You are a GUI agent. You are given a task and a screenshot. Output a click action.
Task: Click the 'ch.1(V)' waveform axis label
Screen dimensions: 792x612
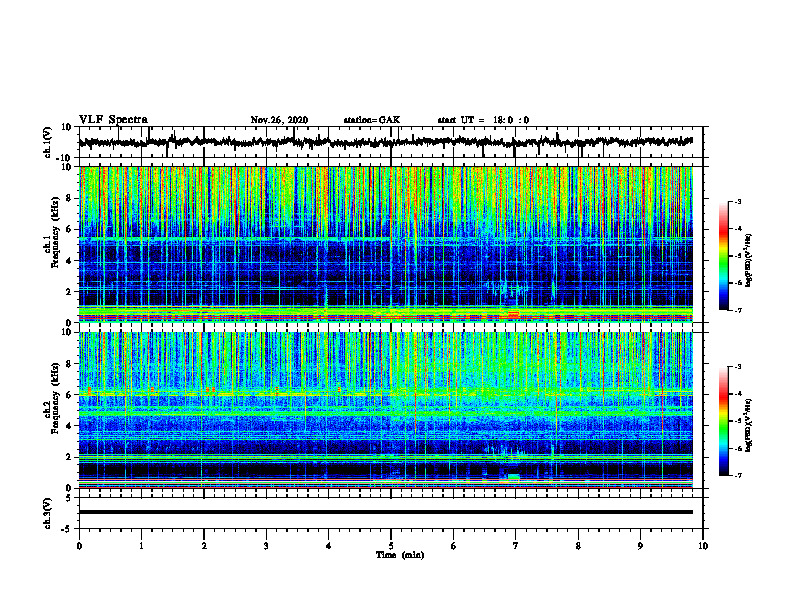click(48, 143)
